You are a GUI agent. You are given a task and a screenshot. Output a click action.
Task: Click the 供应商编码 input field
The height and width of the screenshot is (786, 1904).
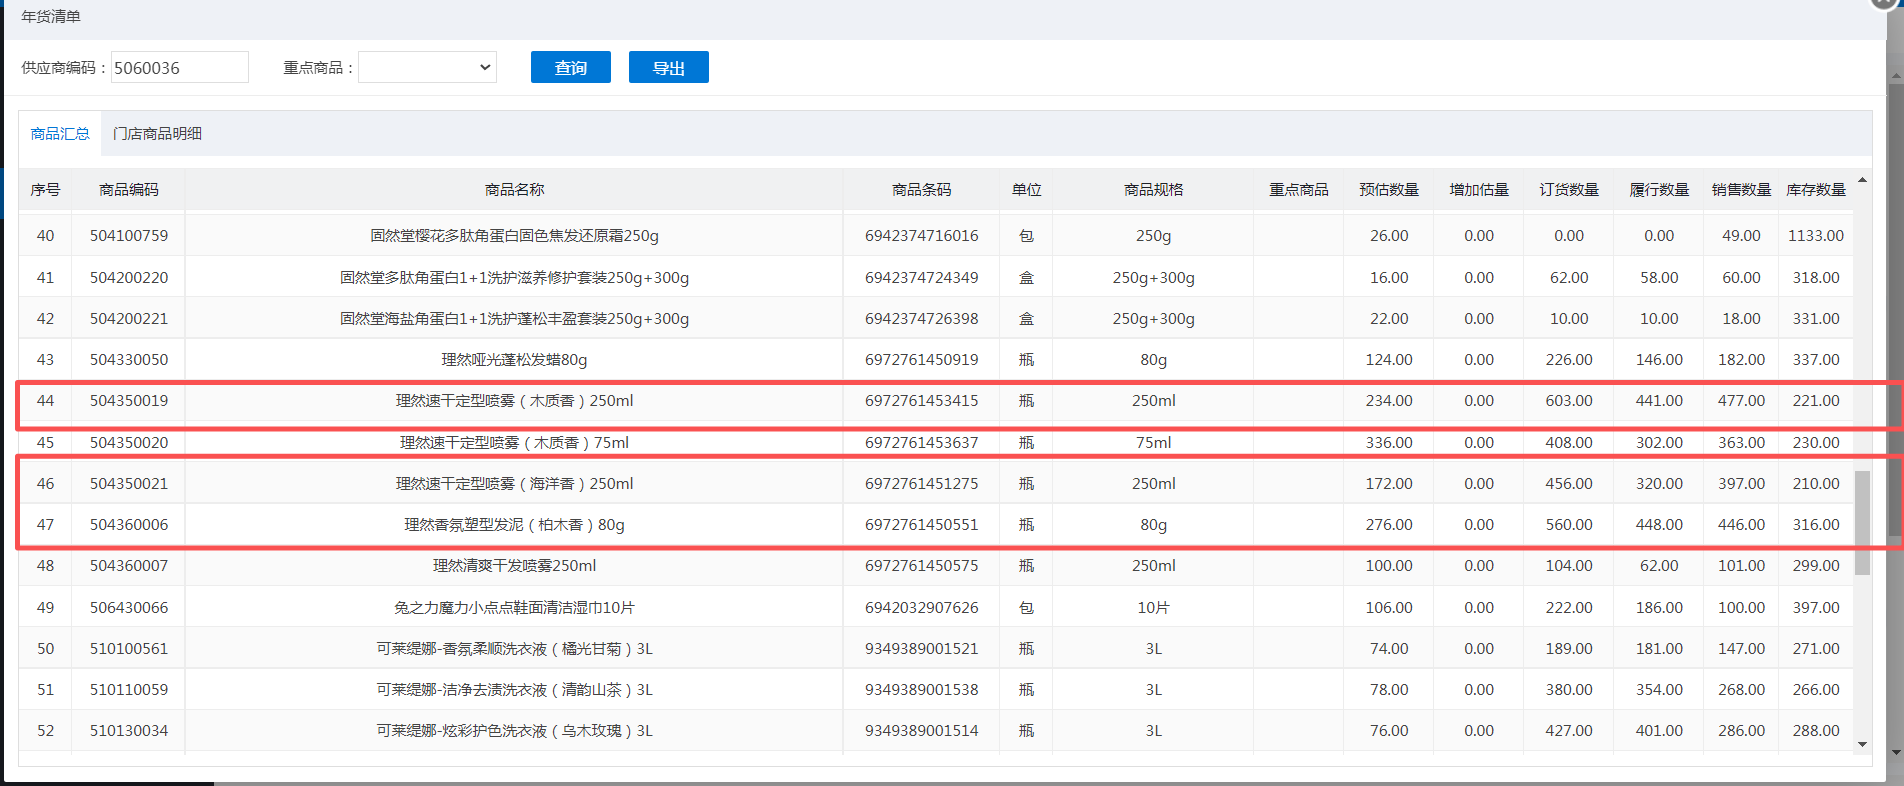179,68
